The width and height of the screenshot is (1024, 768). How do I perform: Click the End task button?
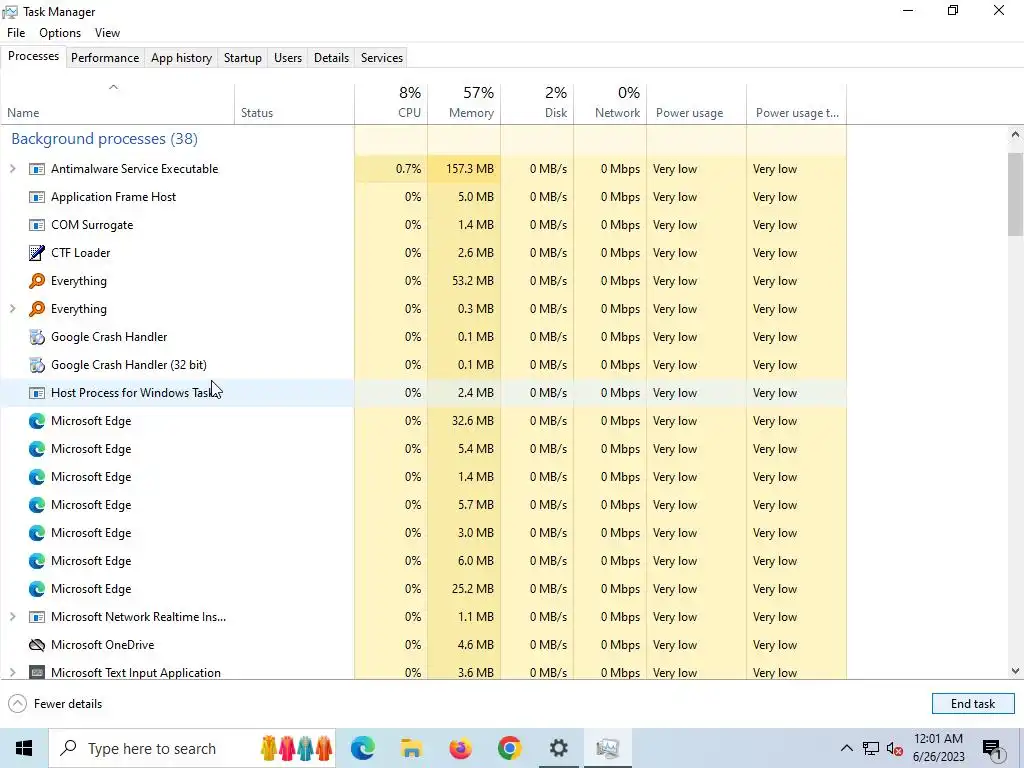click(973, 704)
